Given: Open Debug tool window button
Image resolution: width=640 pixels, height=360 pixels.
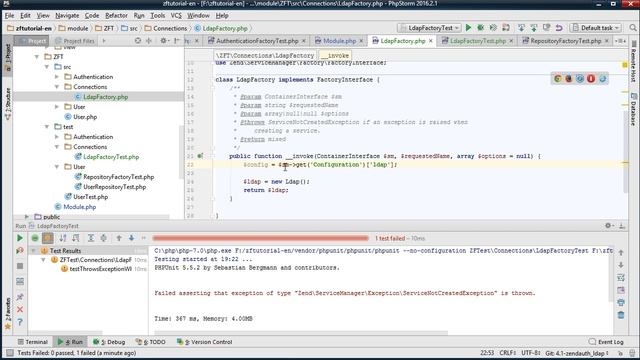Looking at the screenshot, I should pyautogui.click(x=109, y=342).
